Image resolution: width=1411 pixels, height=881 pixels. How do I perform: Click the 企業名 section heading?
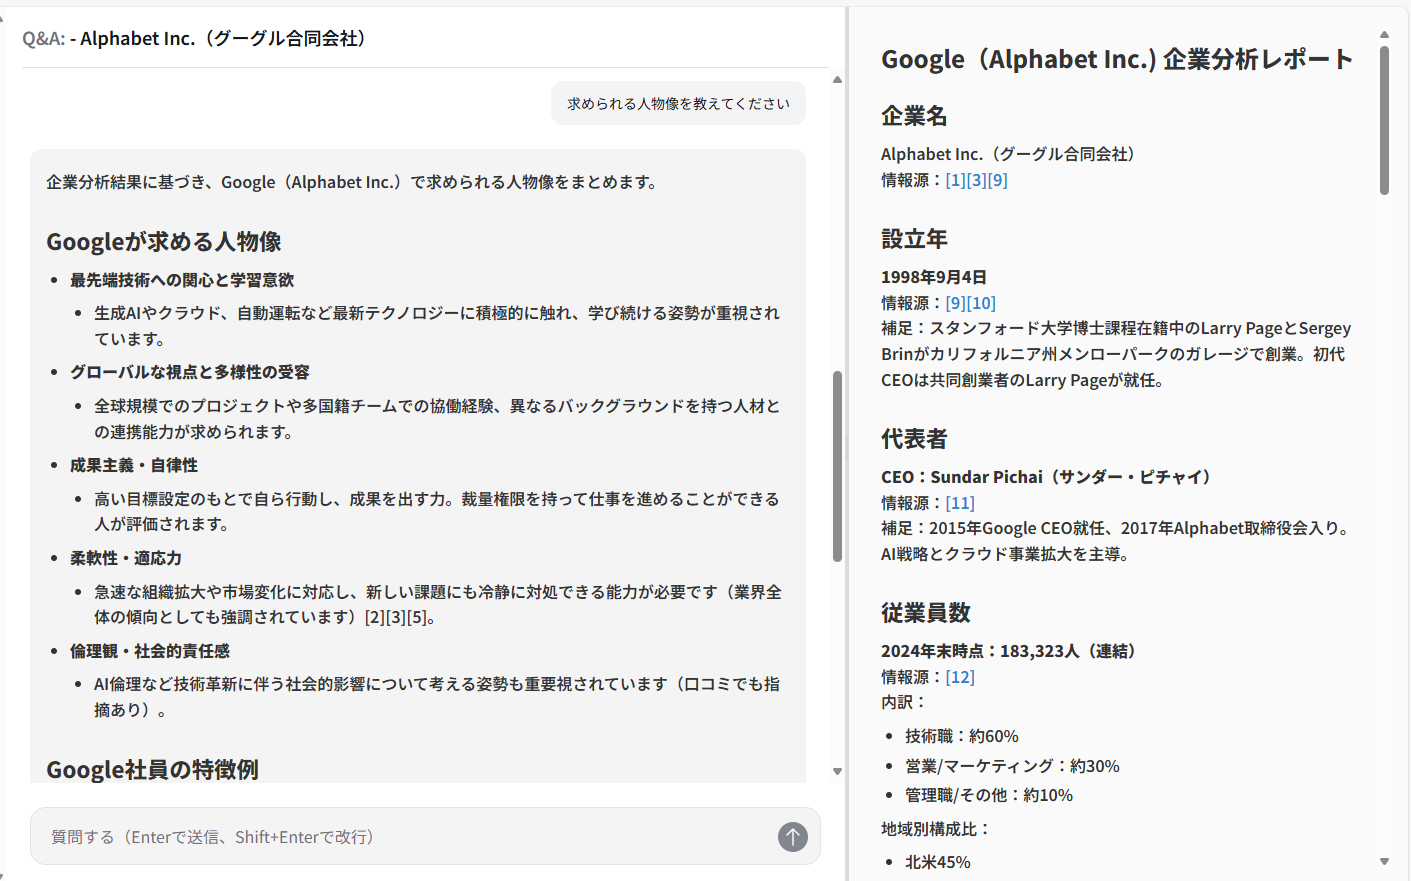pyautogui.click(x=914, y=116)
